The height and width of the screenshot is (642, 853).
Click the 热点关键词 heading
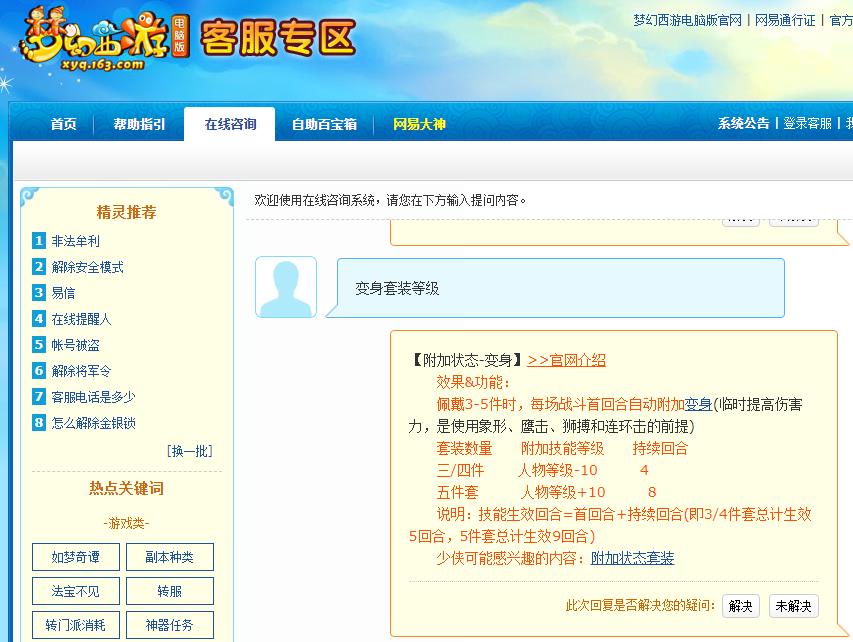tap(126, 488)
